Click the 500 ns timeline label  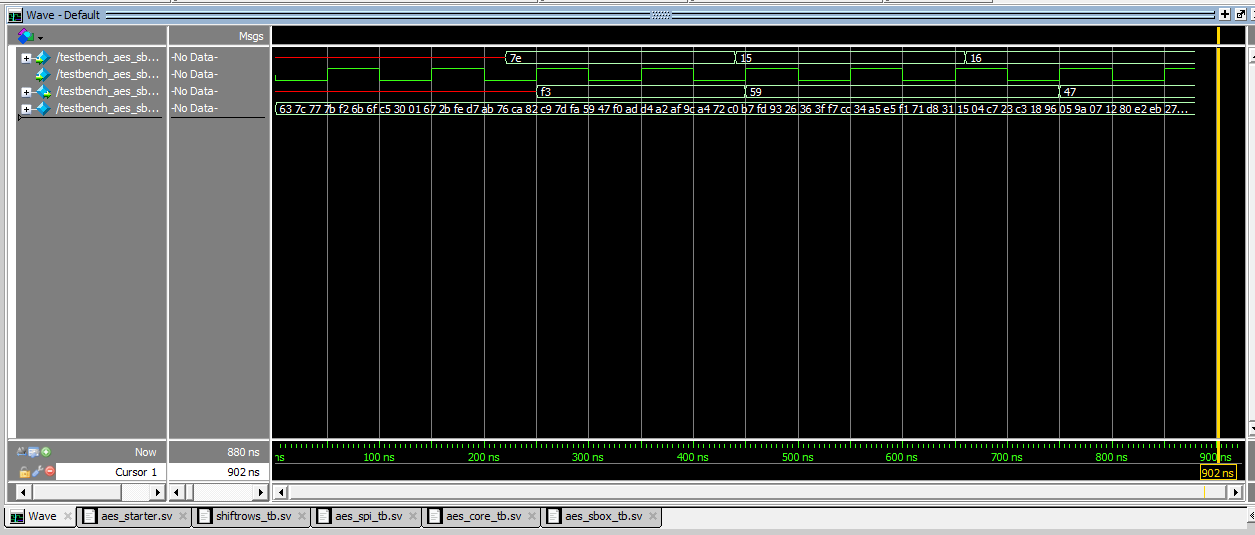pyautogui.click(x=797, y=457)
